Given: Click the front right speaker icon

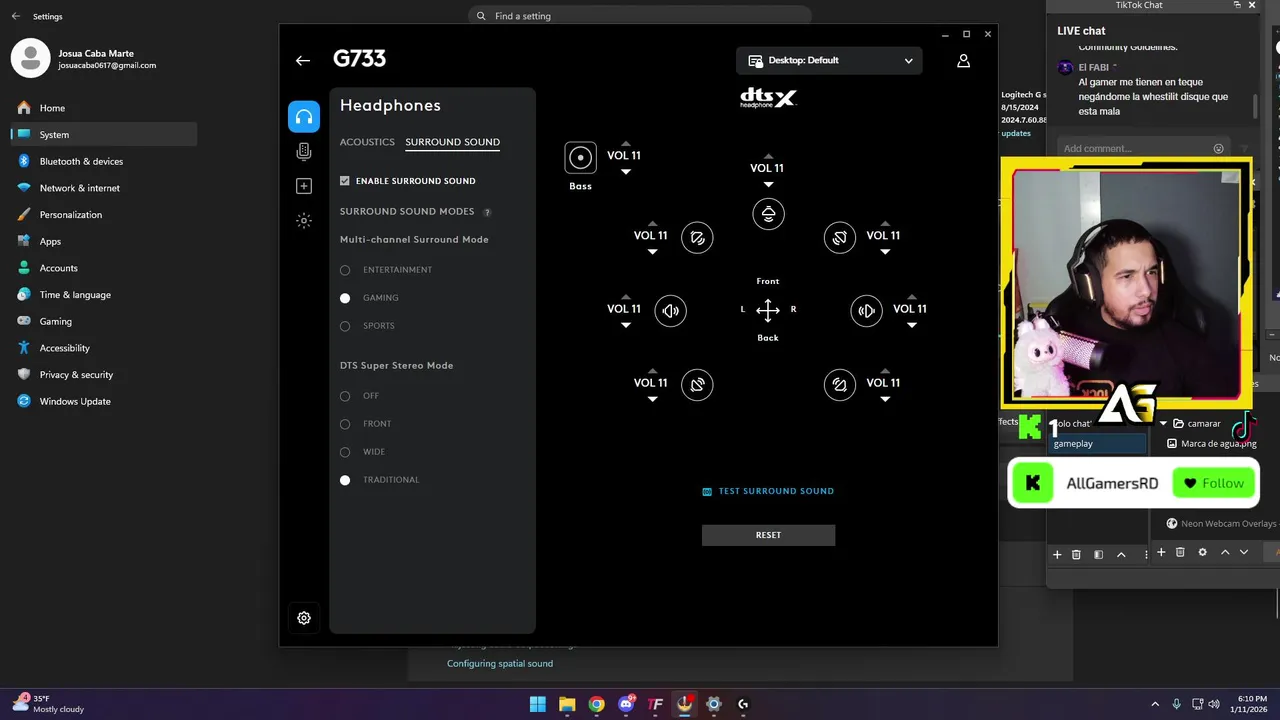Looking at the screenshot, I should coord(839,237).
